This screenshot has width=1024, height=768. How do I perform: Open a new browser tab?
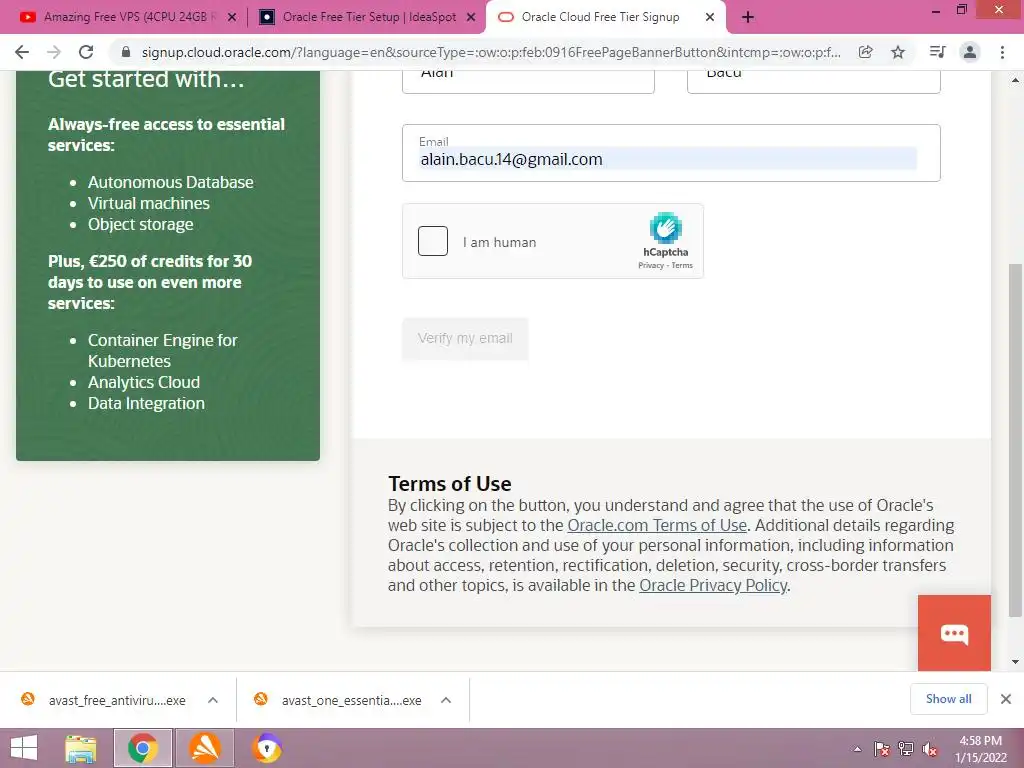tap(748, 18)
